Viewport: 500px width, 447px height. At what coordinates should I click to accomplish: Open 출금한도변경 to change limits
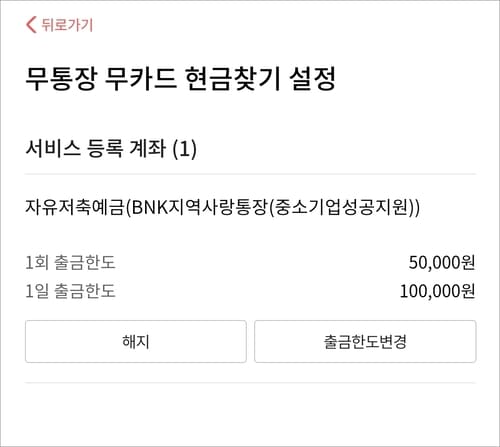[365, 341]
